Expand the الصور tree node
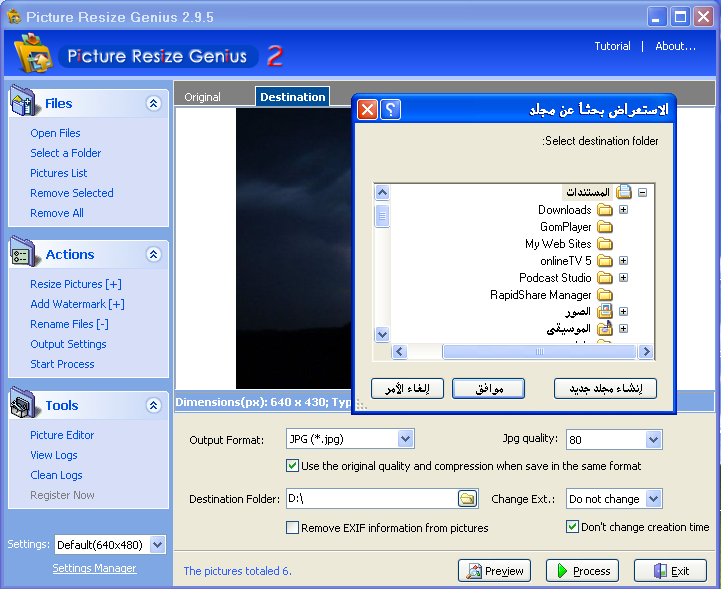The width and height of the screenshot is (721, 589). coord(623,312)
